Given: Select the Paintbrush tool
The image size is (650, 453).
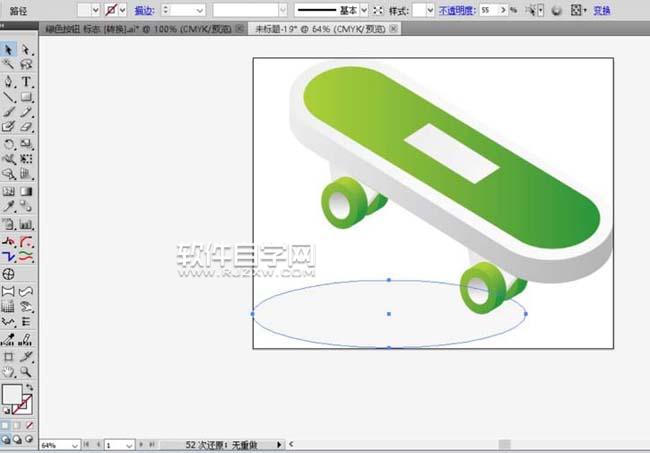Looking at the screenshot, I should [8, 112].
